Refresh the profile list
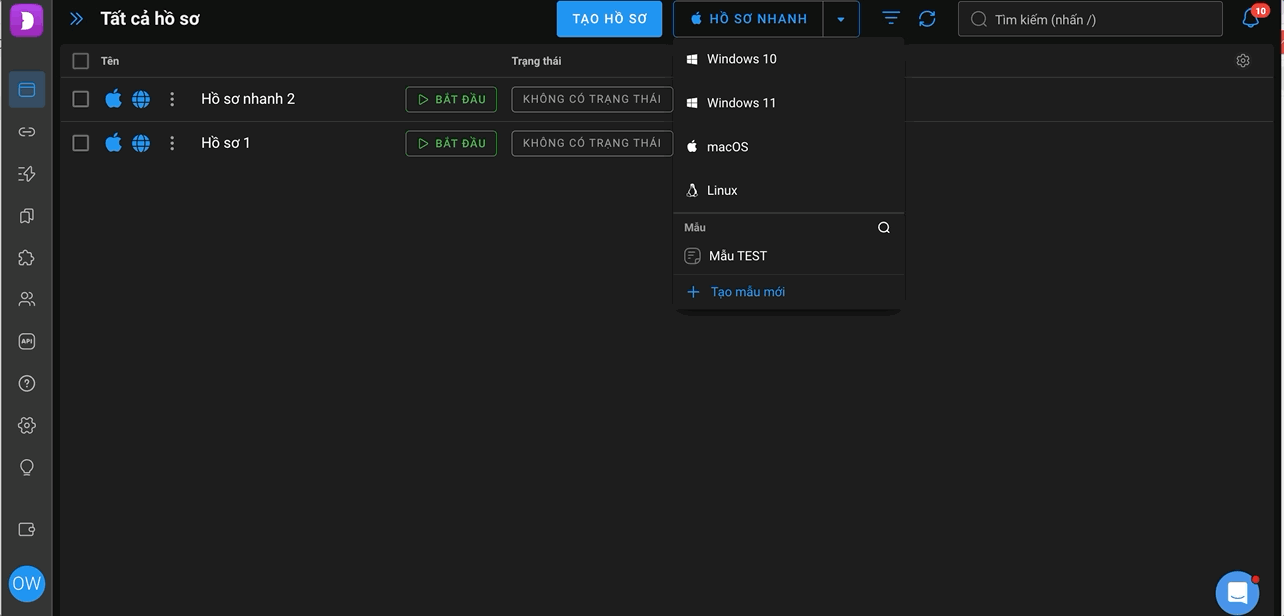The image size is (1284, 616). pos(927,19)
